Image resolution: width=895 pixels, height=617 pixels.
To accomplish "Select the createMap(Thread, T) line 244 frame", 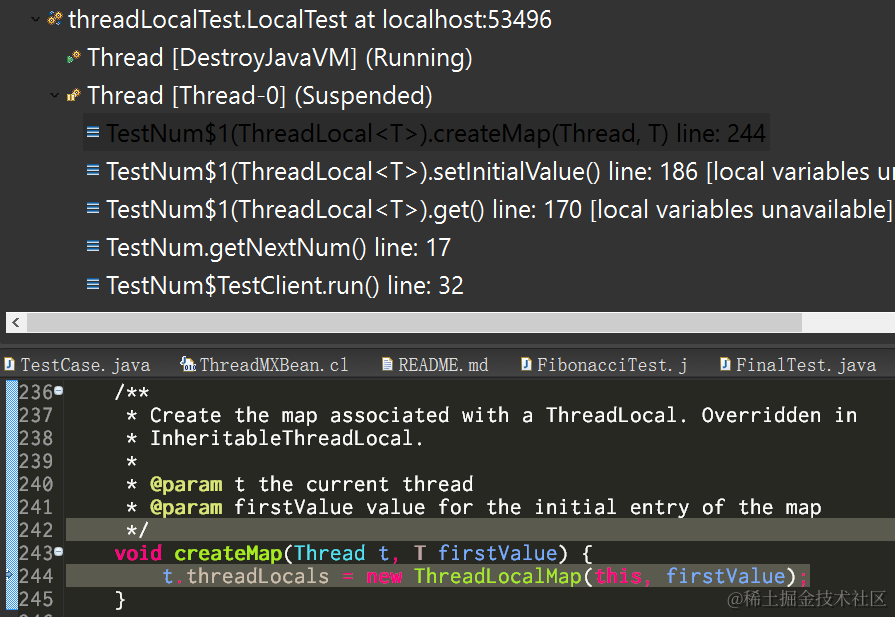I will point(436,134).
